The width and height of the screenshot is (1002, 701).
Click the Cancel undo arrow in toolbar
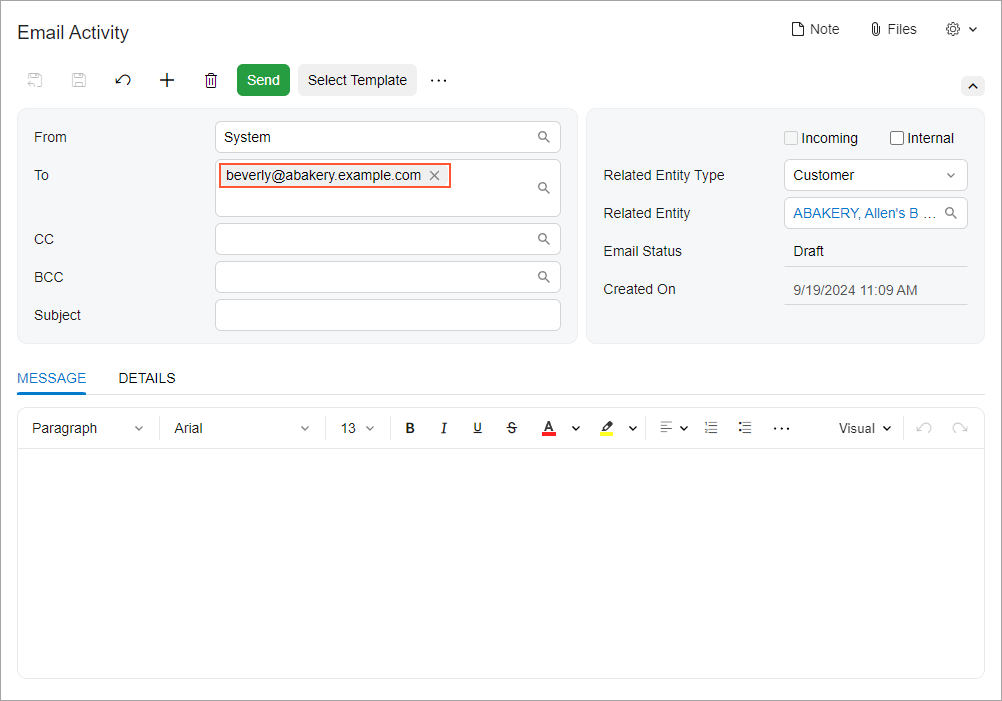click(123, 80)
